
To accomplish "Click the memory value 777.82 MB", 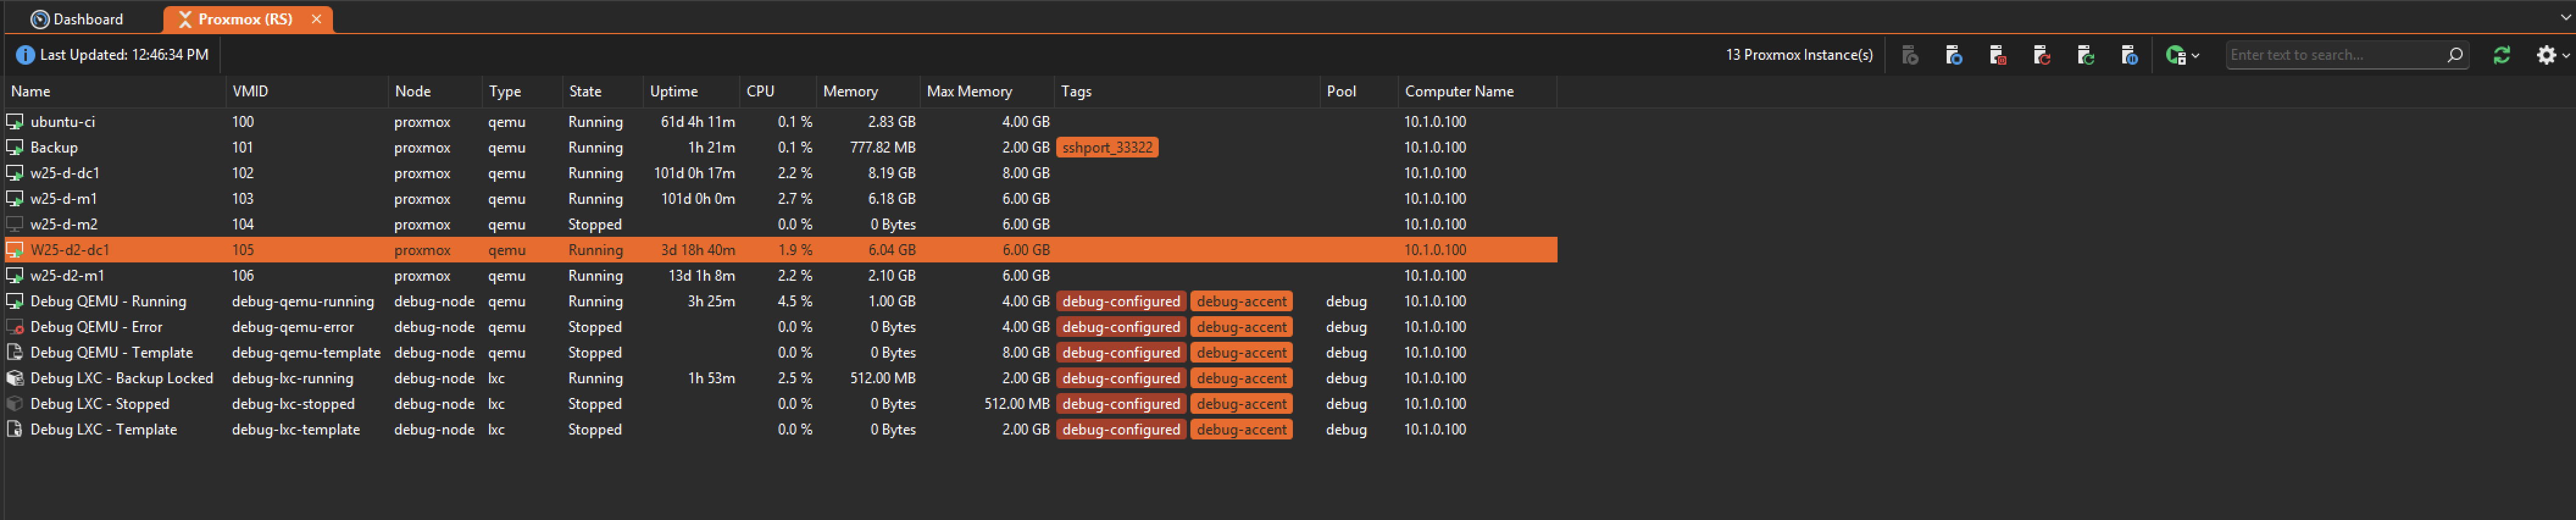I will 883,148.
